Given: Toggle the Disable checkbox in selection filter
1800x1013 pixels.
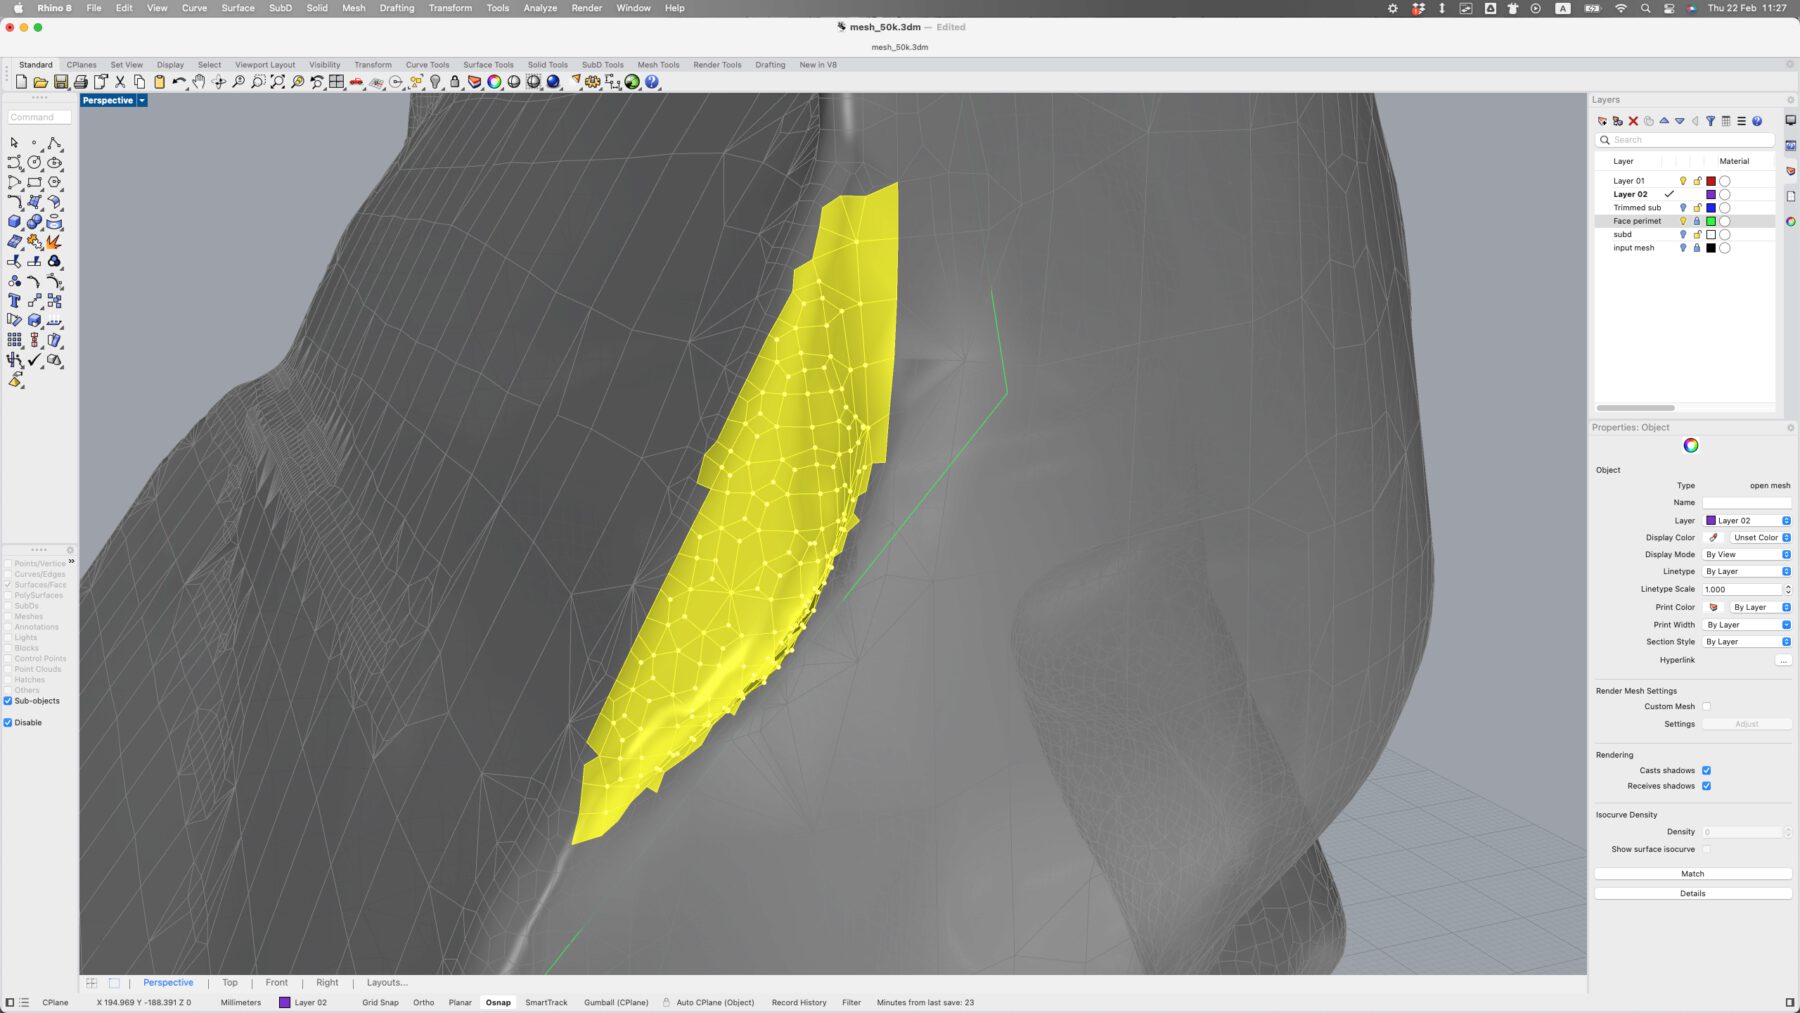Looking at the screenshot, I should 8,722.
